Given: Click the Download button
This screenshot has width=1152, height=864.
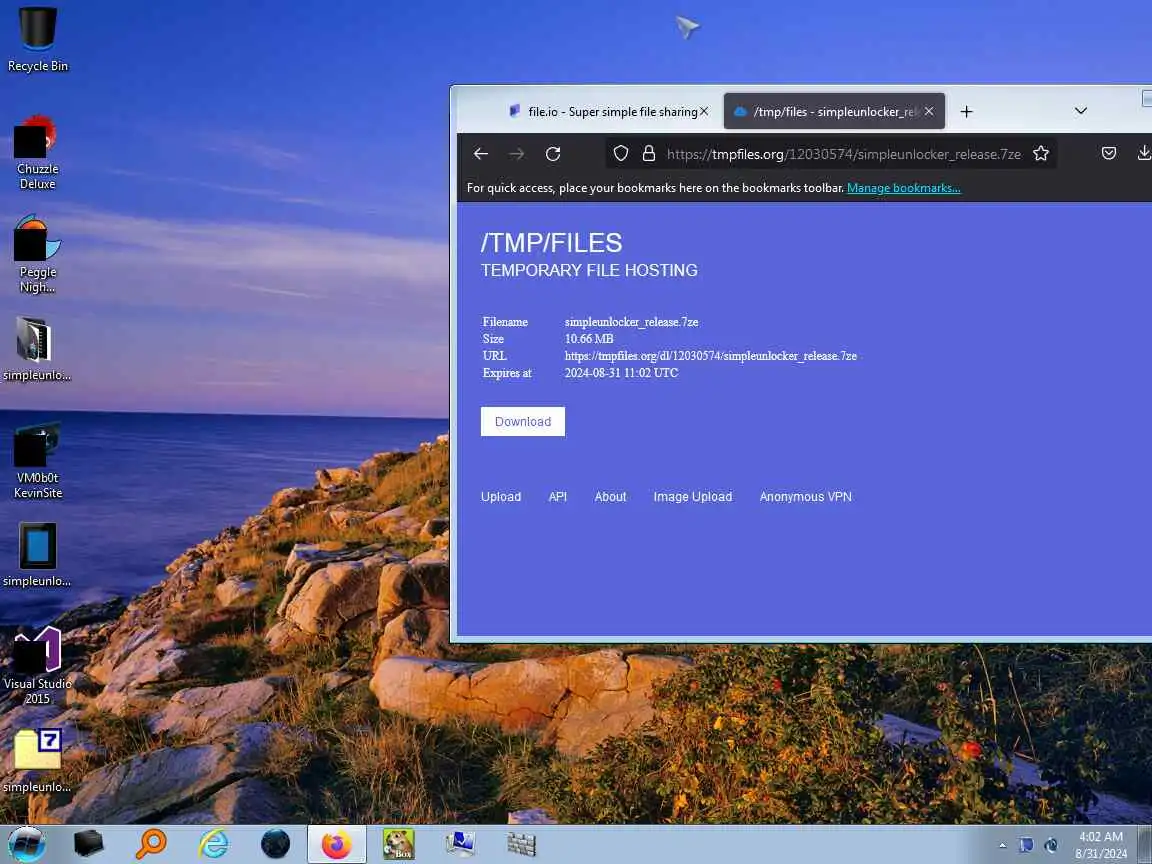Looking at the screenshot, I should [522, 422].
